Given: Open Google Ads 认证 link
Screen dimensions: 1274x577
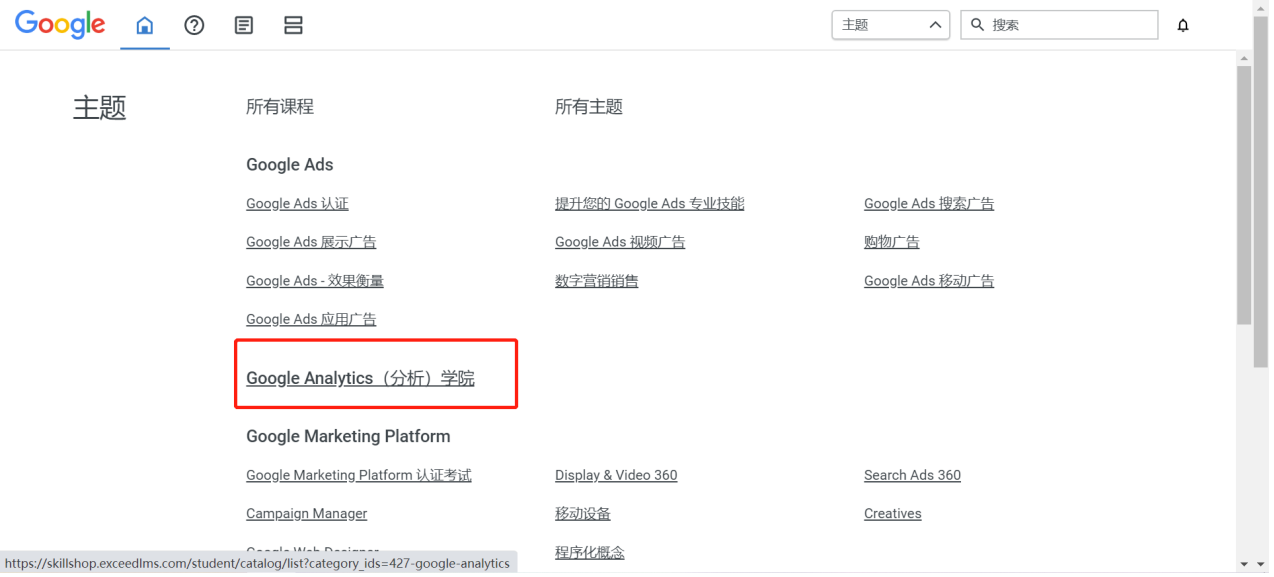Looking at the screenshot, I should tap(297, 204).
